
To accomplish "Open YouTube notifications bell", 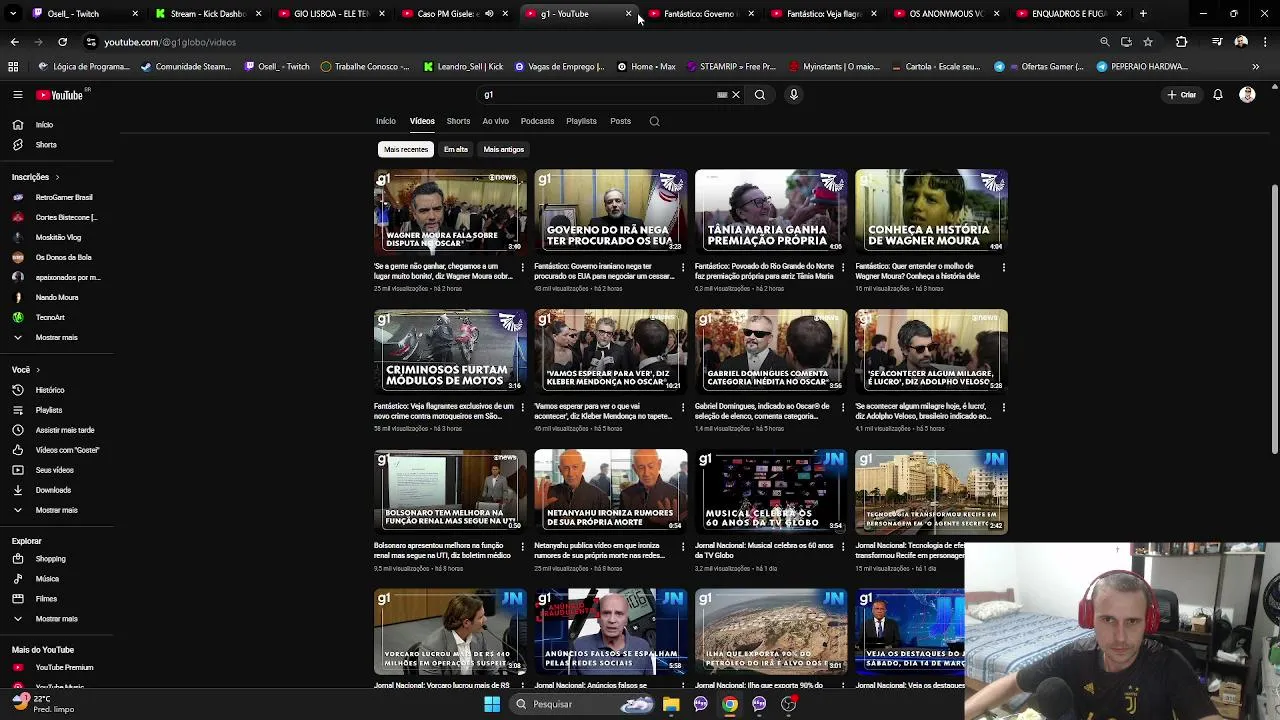I will (1218, 95).
